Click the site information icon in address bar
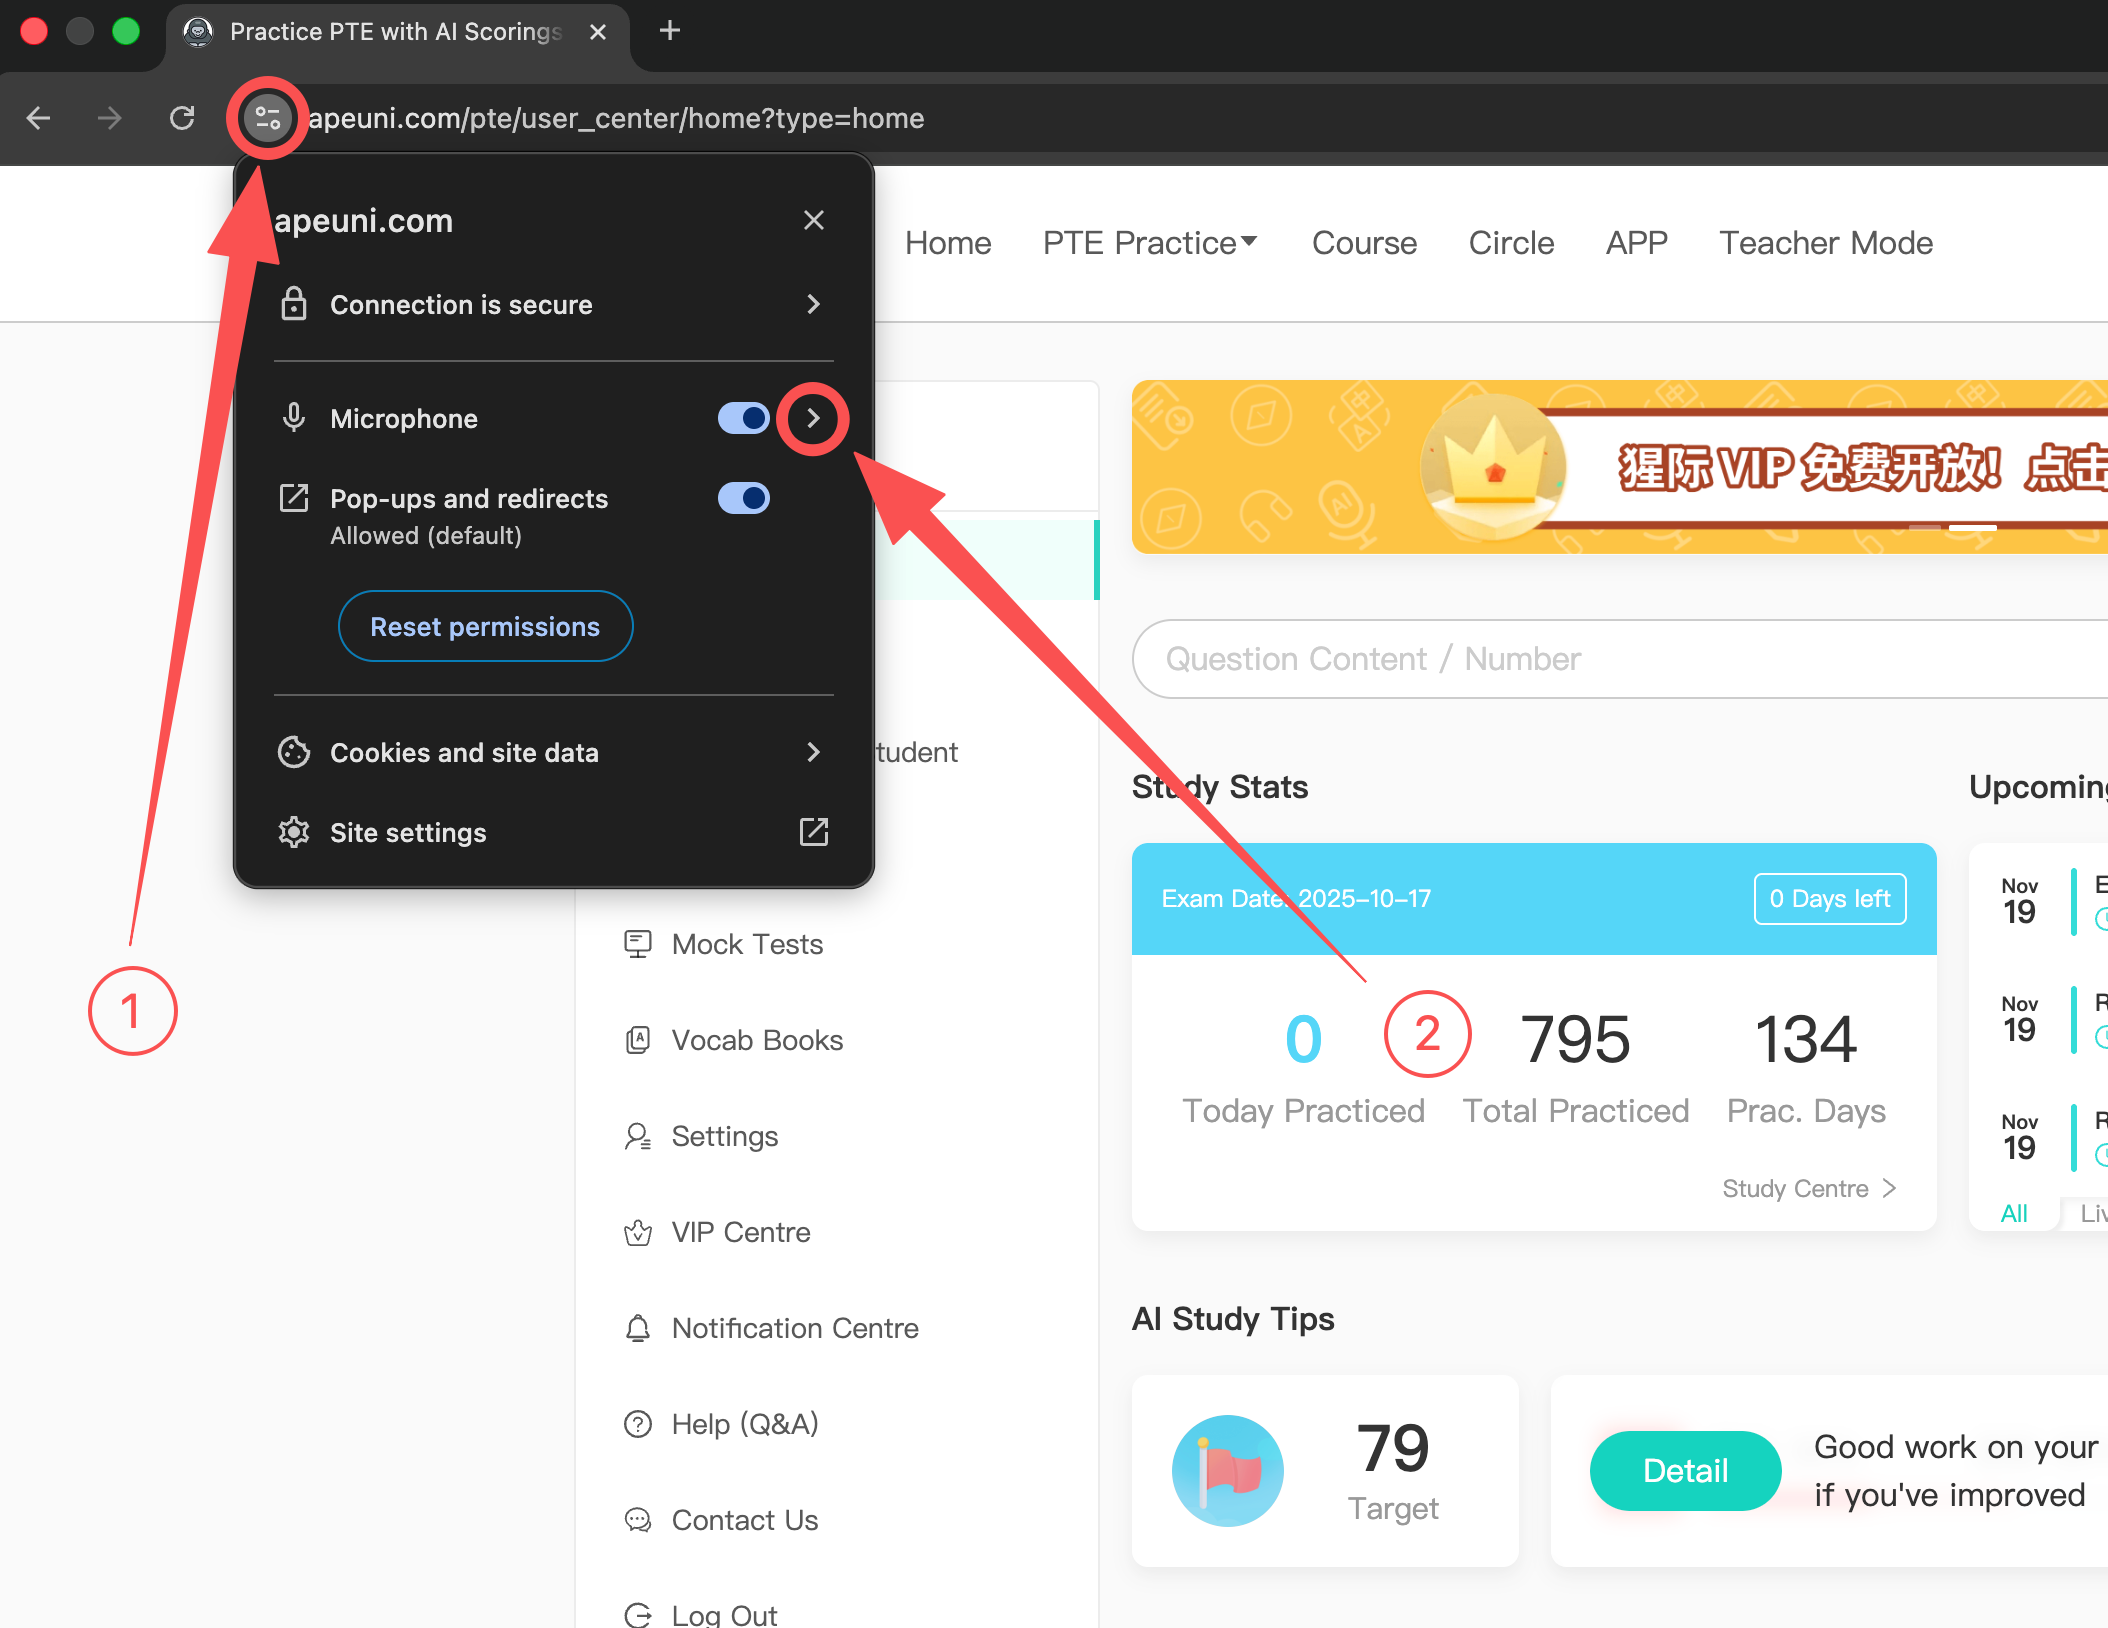Image resolution: width=2108 pixels, height=1628 pixels. [267, 118]
